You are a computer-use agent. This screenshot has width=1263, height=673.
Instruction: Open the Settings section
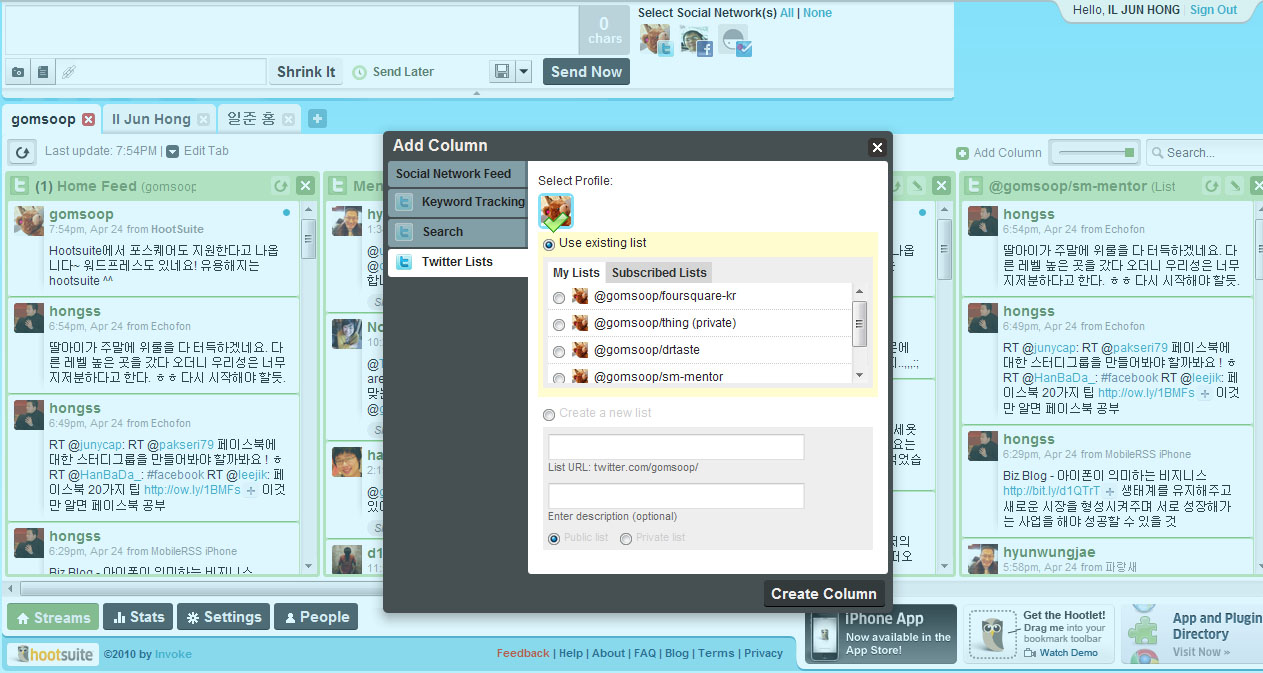click(x=223, y=617)
